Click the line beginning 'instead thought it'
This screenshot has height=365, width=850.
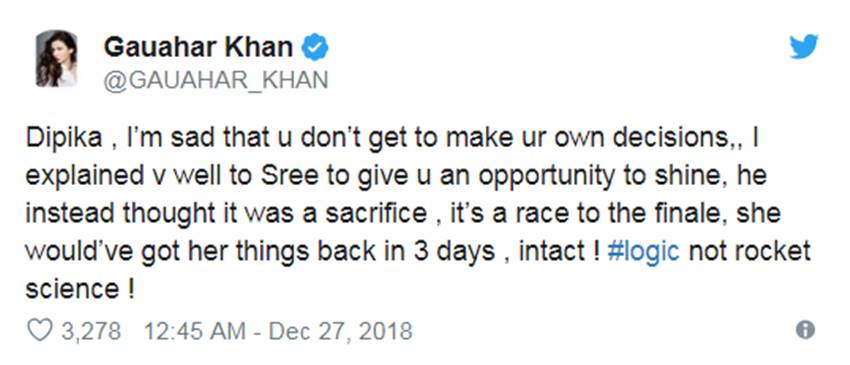coord(403,214)
